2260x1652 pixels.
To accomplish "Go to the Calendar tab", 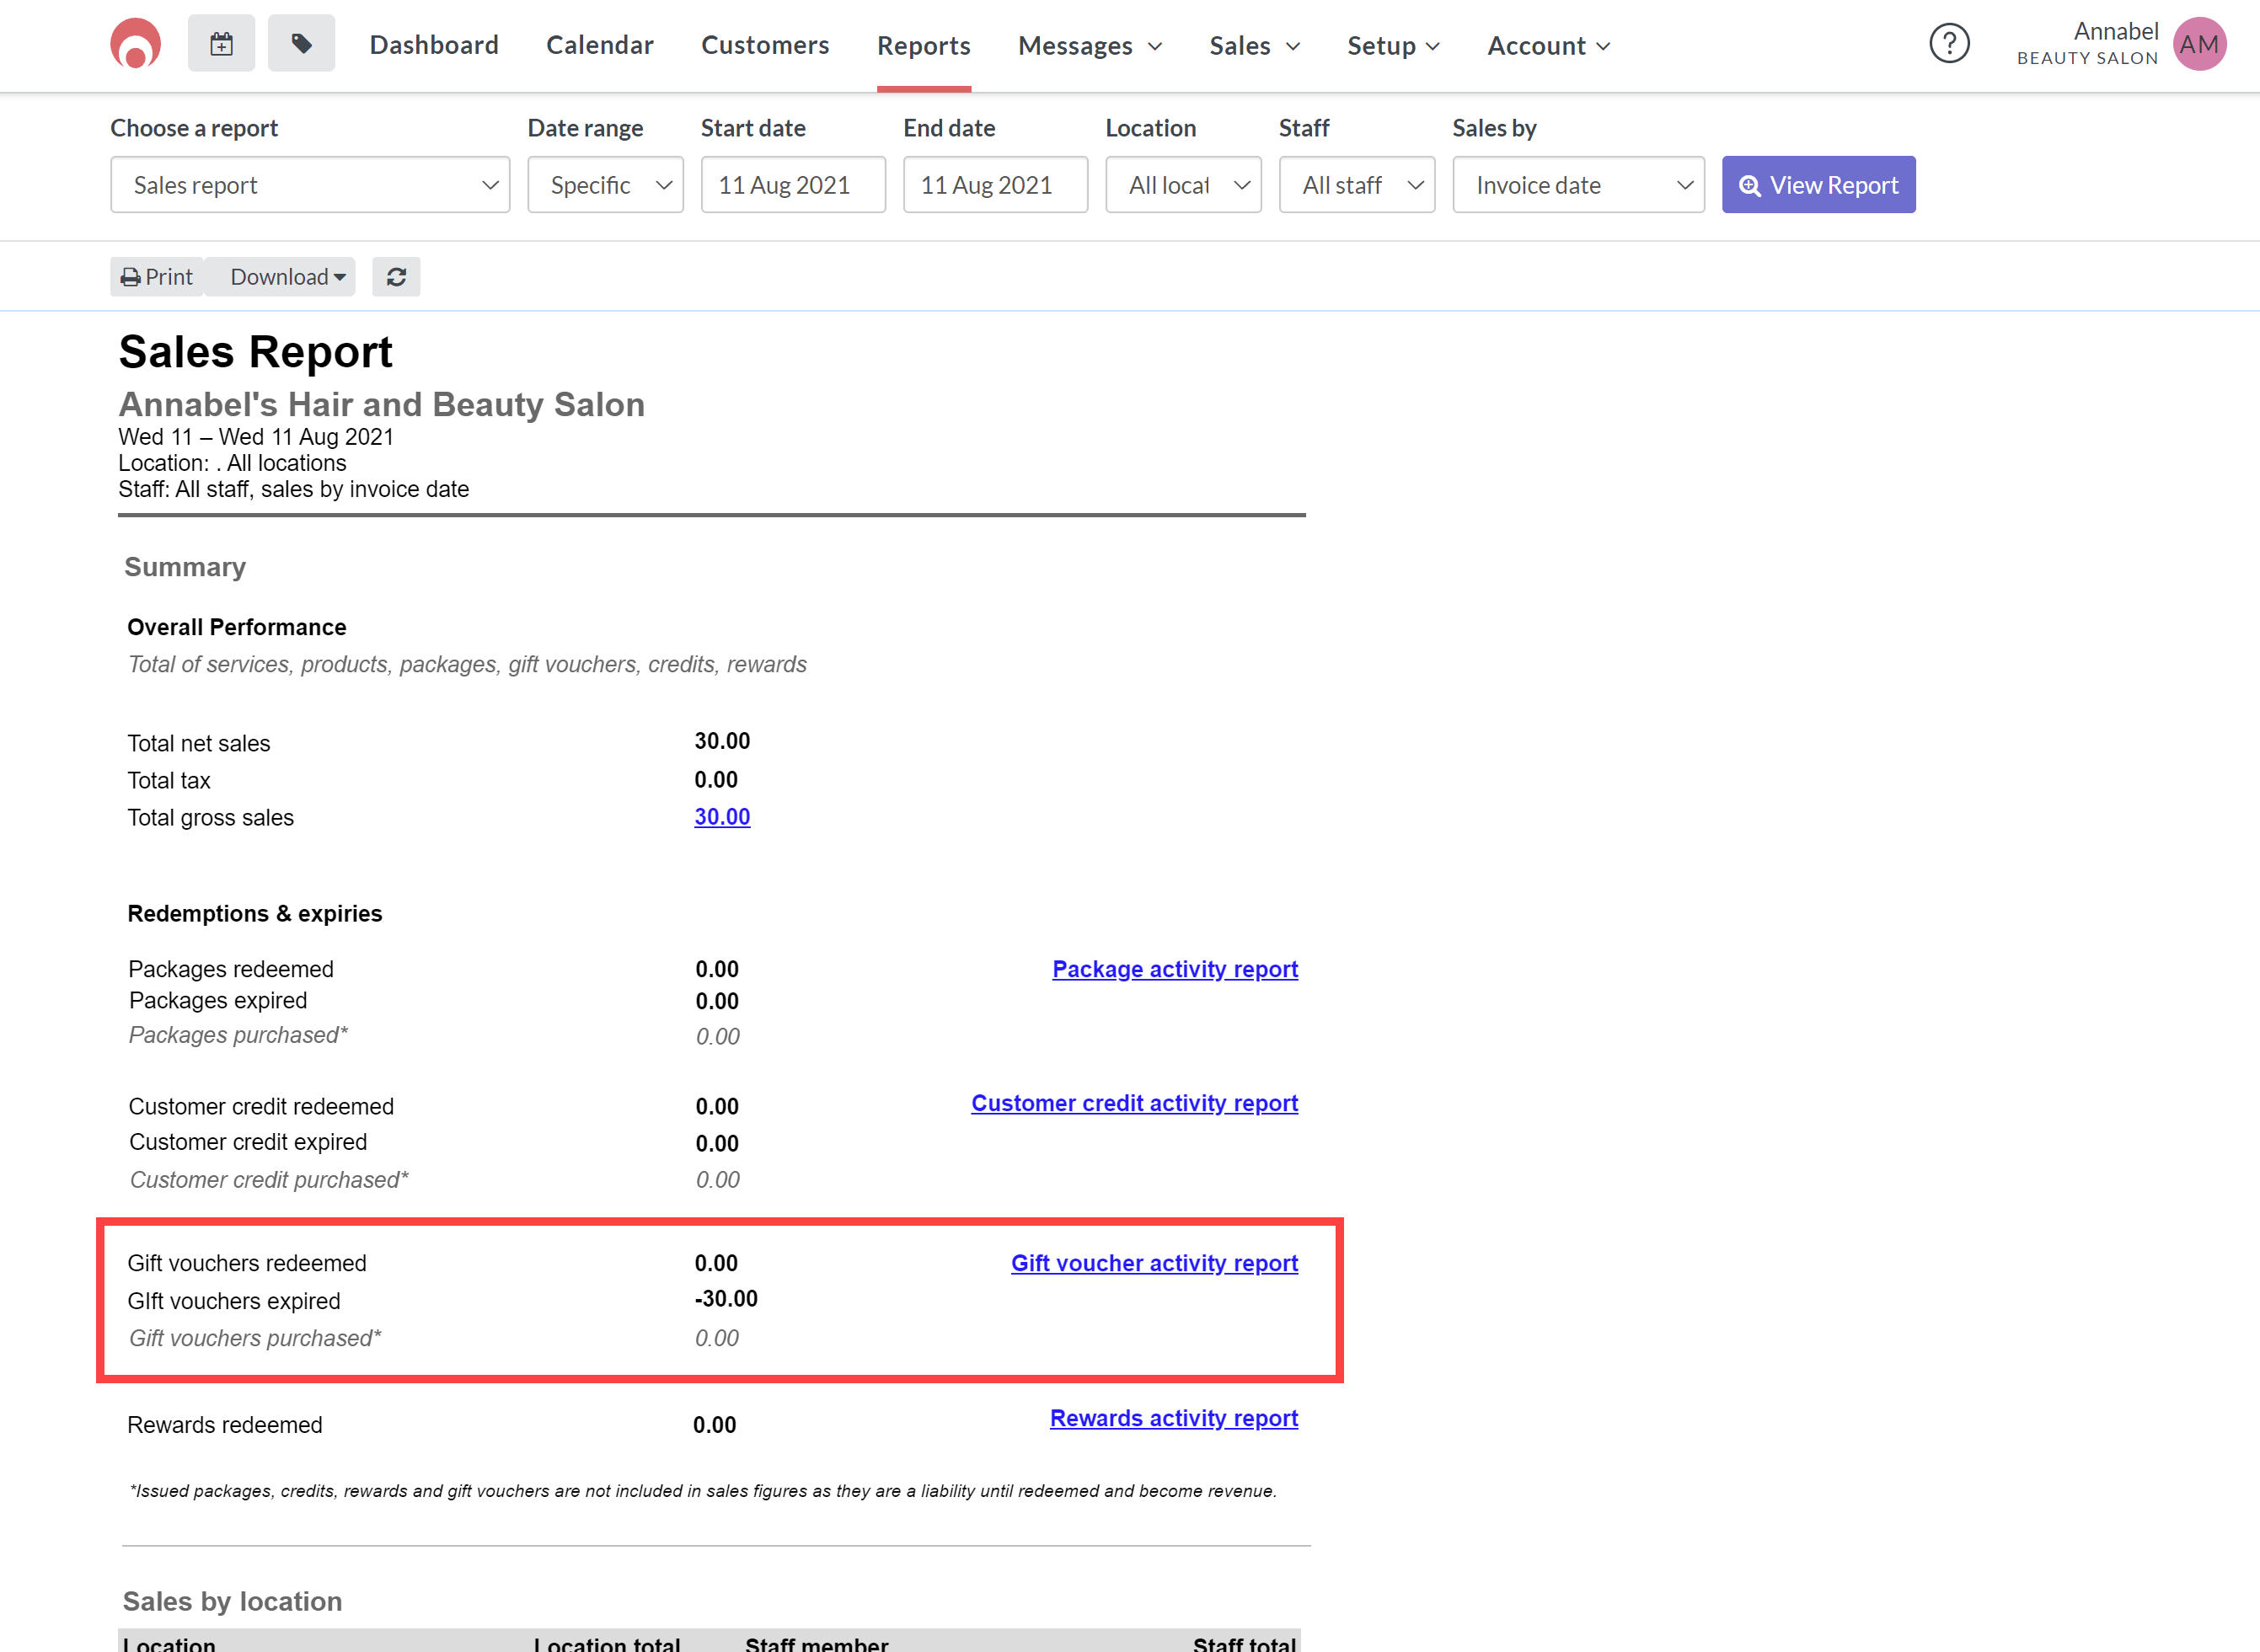I will click(599, 46).
